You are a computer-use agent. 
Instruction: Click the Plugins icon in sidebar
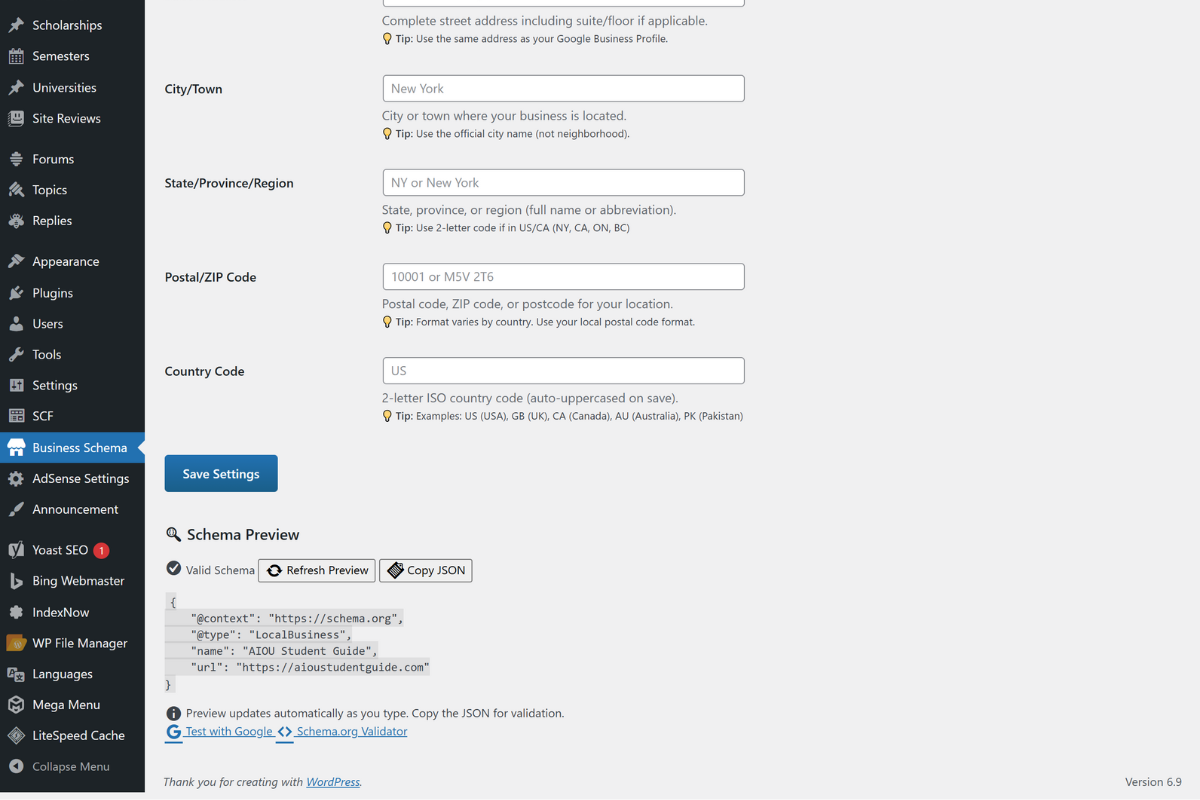click(x=16, y=293)
